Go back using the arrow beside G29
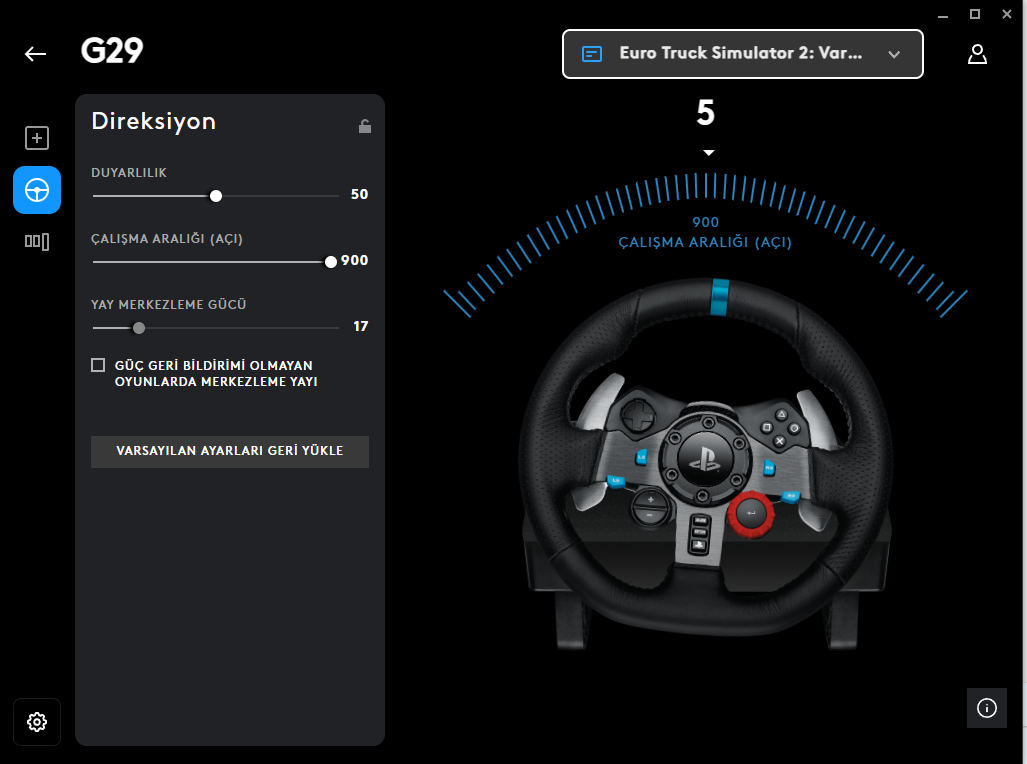This screenshot has width=1027, height=764. [x=35, y=54]
